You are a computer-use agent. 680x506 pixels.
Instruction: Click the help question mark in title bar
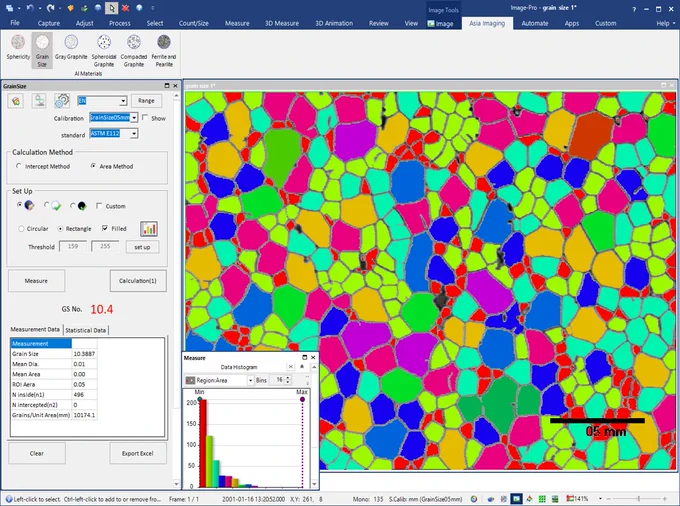coord(634,9)
